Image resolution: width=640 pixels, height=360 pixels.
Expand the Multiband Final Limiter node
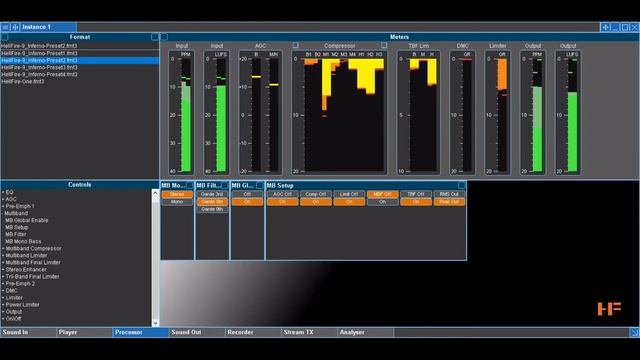click(x=3, y=262)
